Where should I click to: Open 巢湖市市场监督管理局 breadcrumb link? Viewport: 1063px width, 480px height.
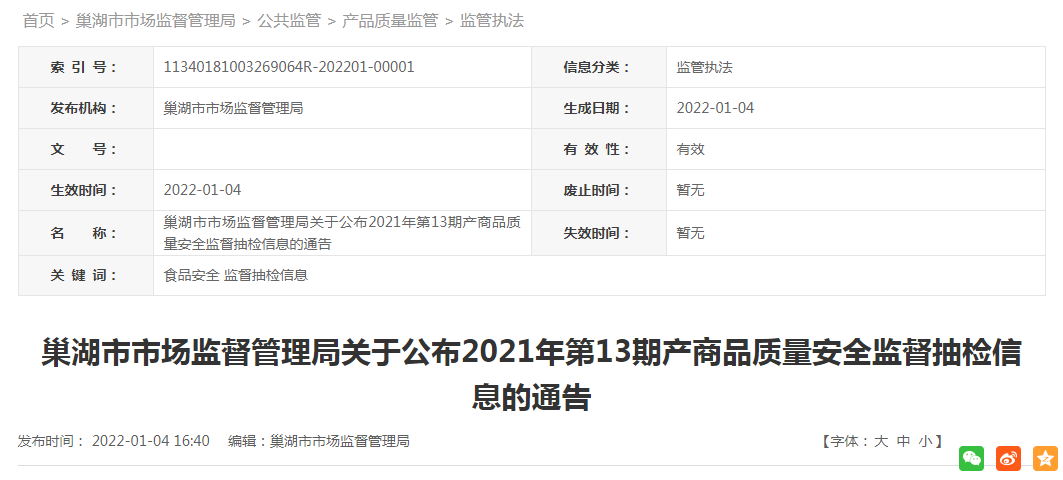pyautogui.click(x=155, y=21)
